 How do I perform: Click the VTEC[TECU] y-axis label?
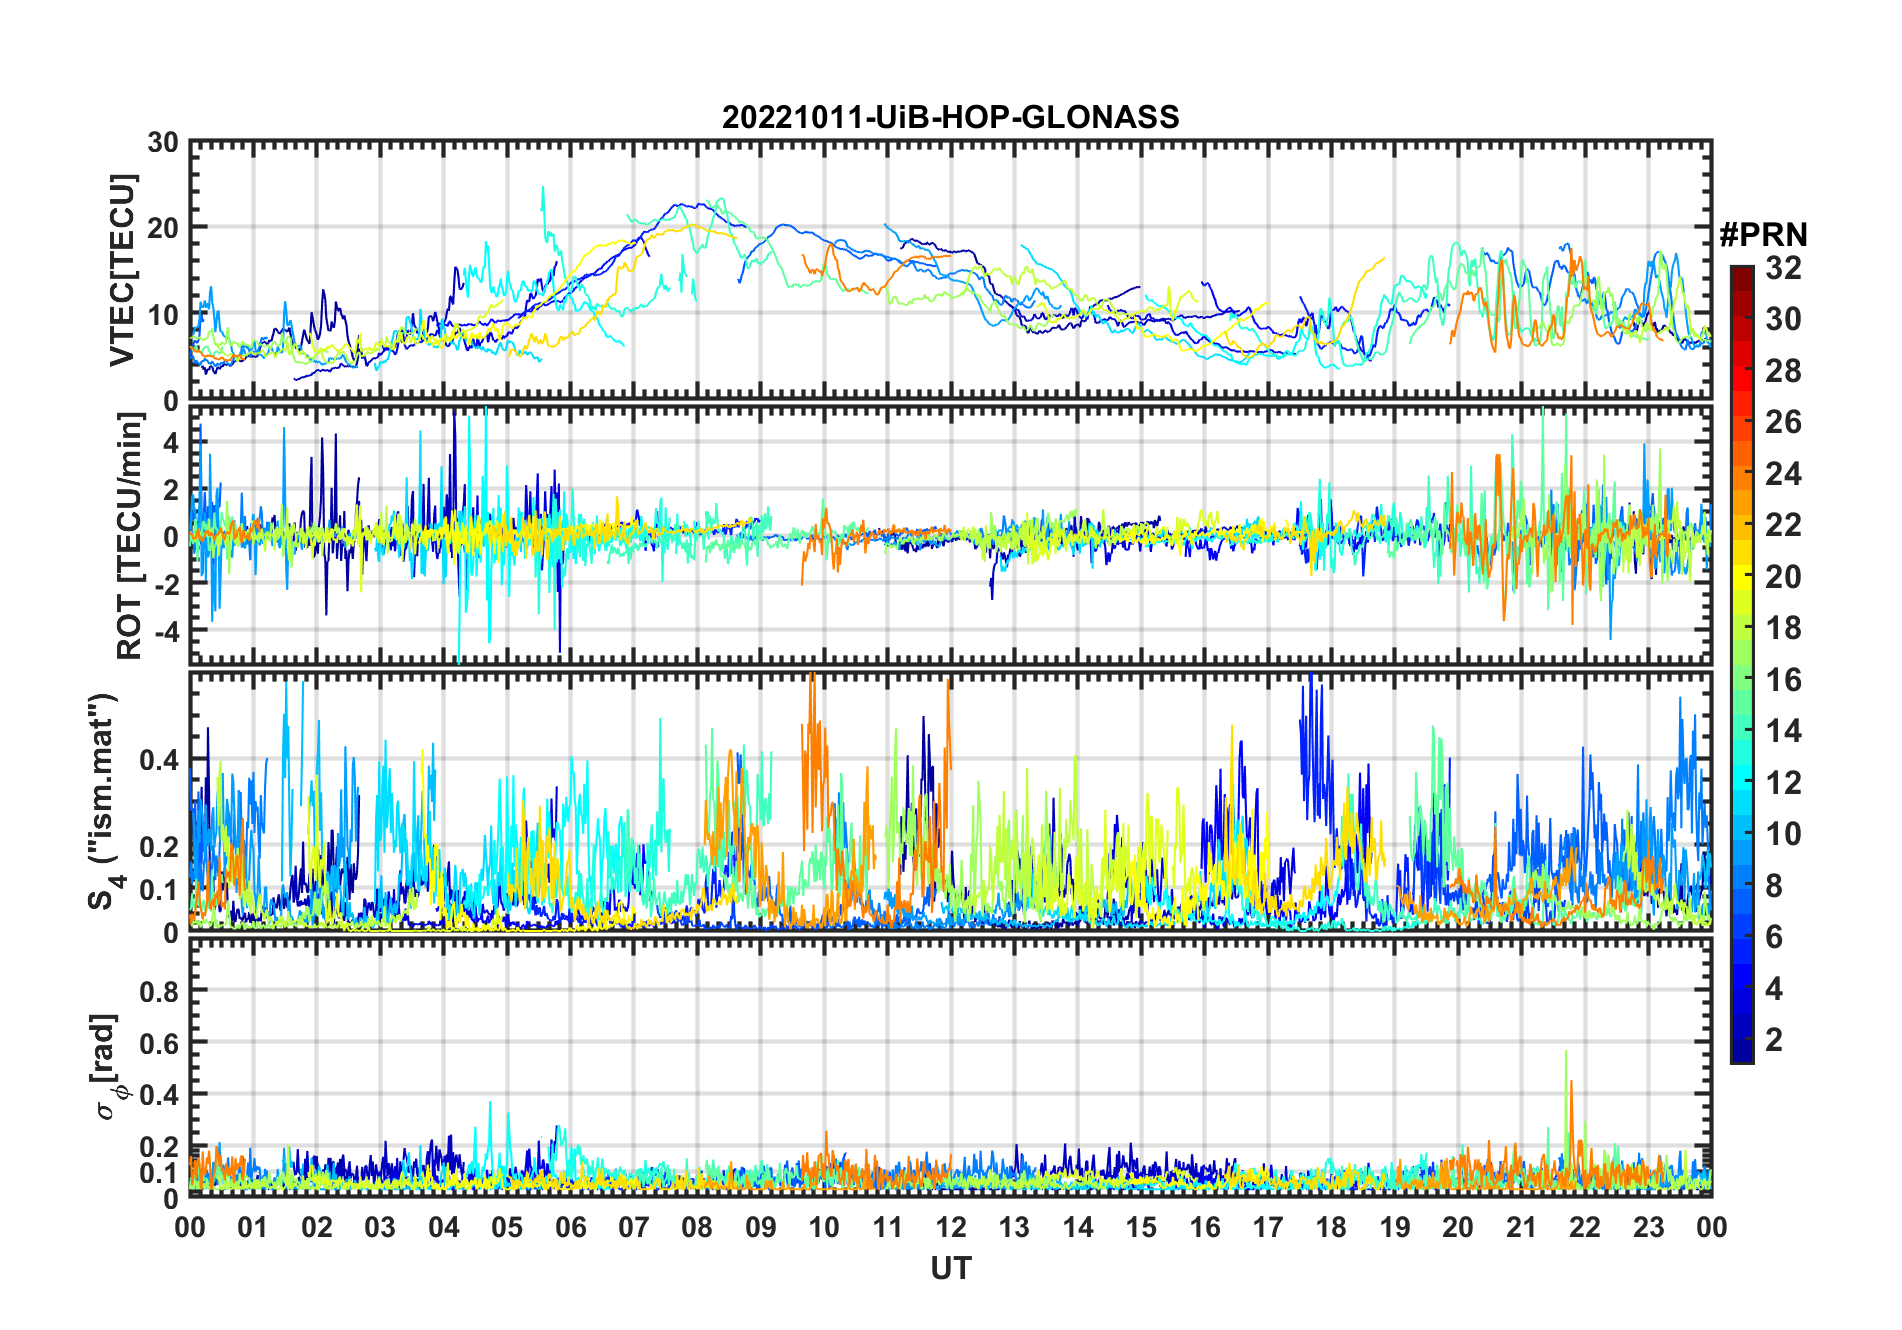click(121, 271)
